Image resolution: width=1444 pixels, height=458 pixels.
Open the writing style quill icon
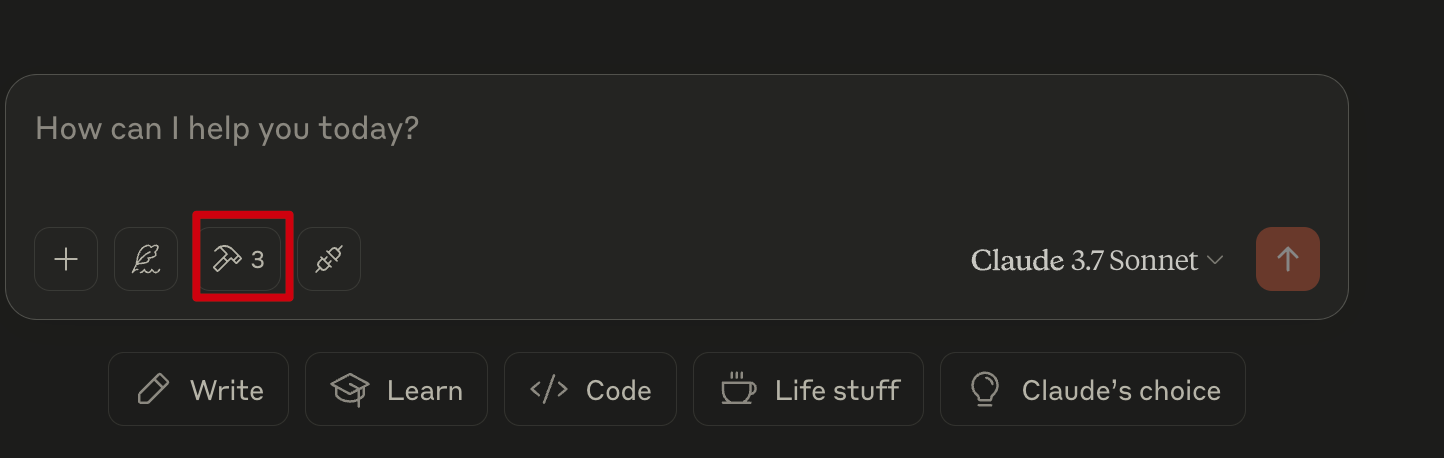146,259
